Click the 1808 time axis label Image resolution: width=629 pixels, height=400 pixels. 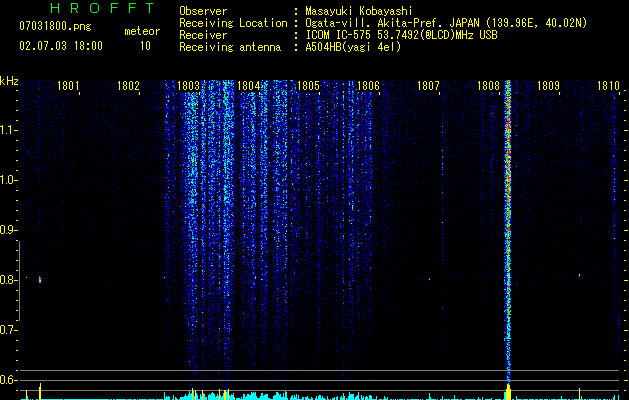(x=488, y=86)
